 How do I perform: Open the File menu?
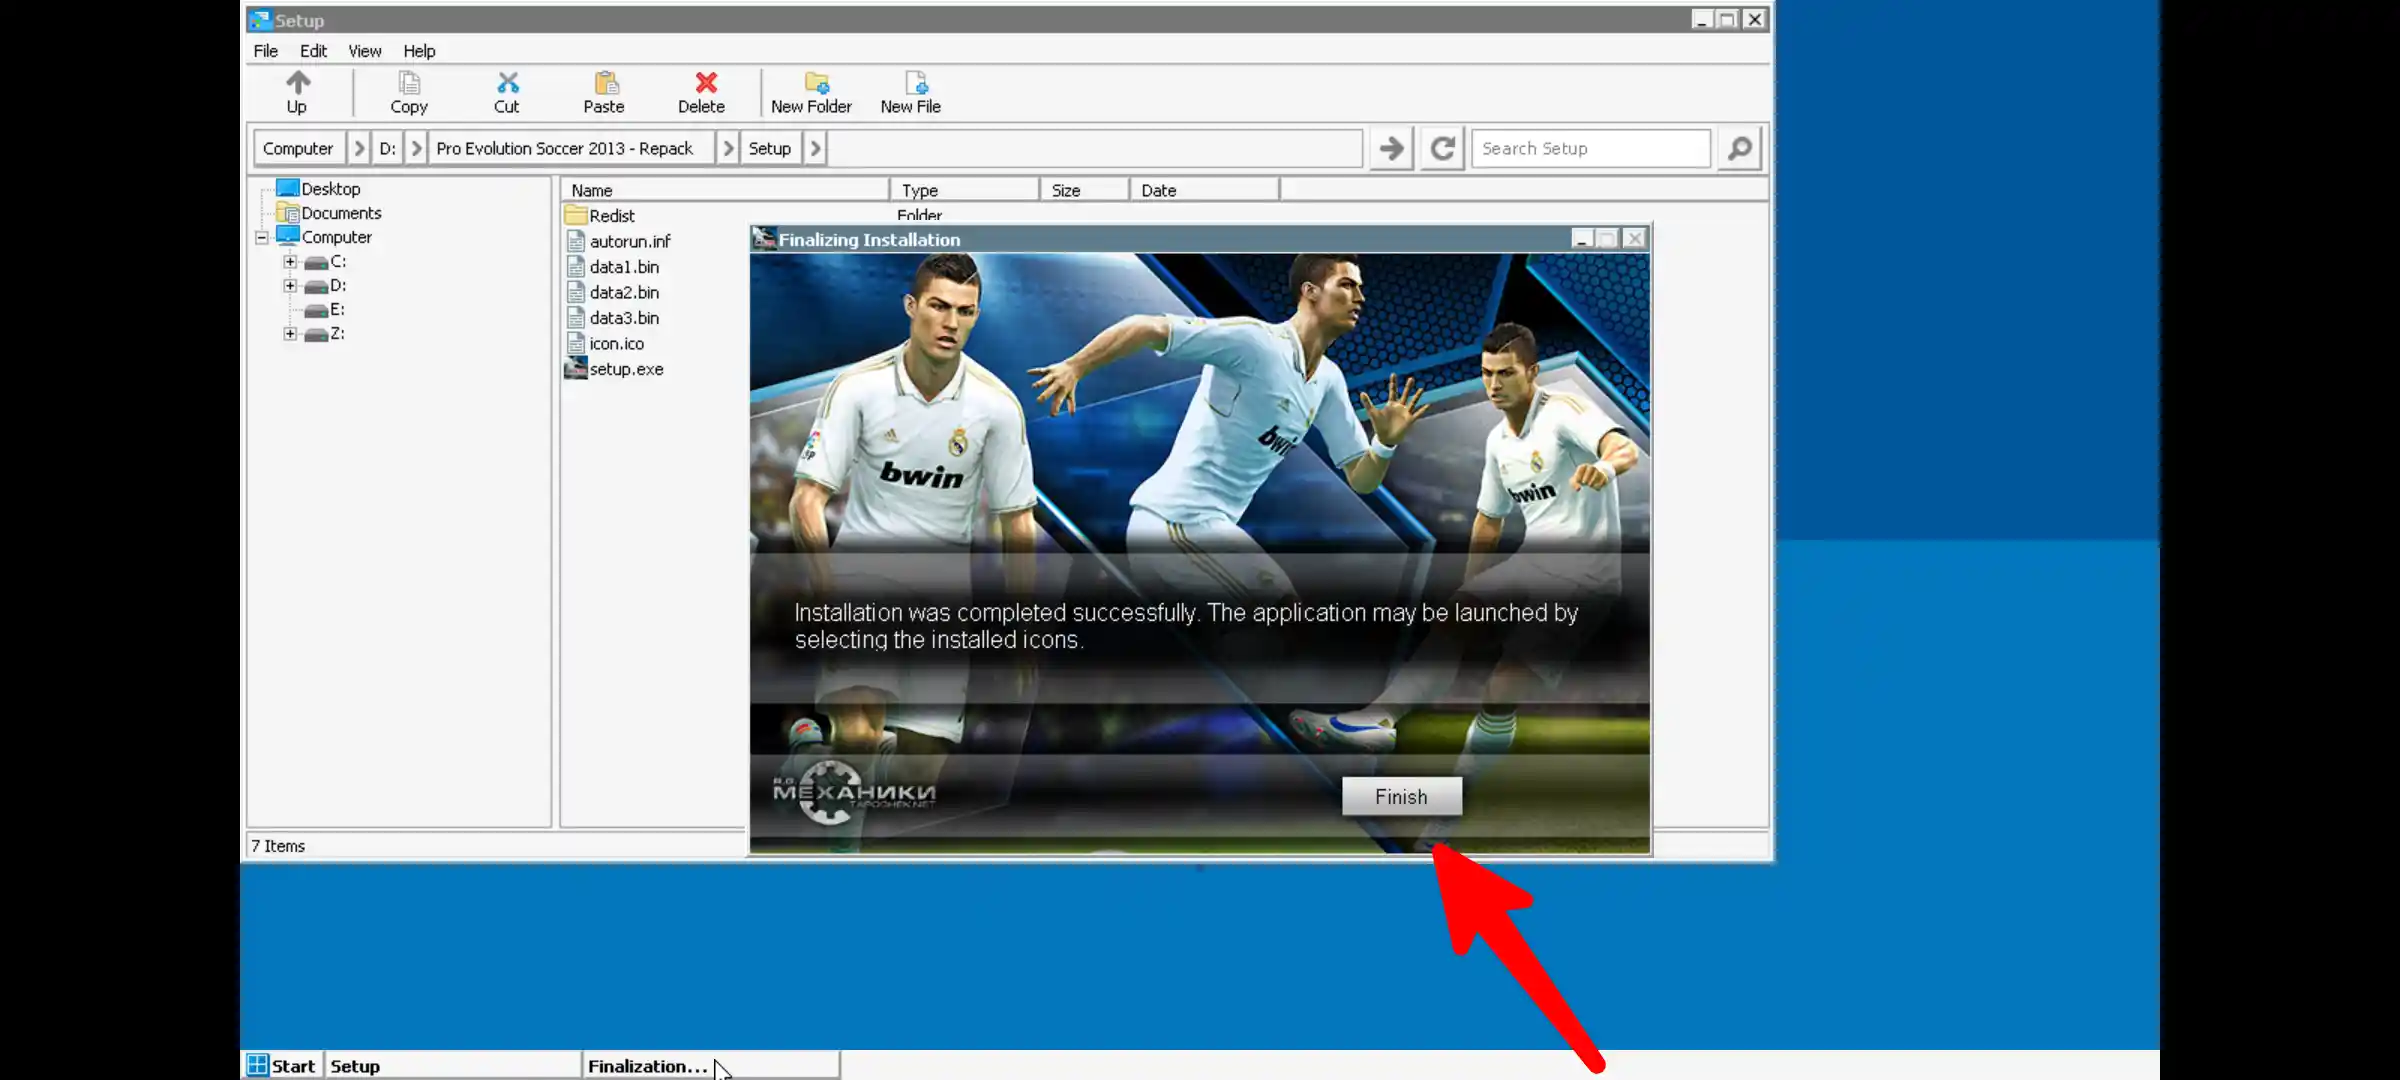[x=265, y=51]
